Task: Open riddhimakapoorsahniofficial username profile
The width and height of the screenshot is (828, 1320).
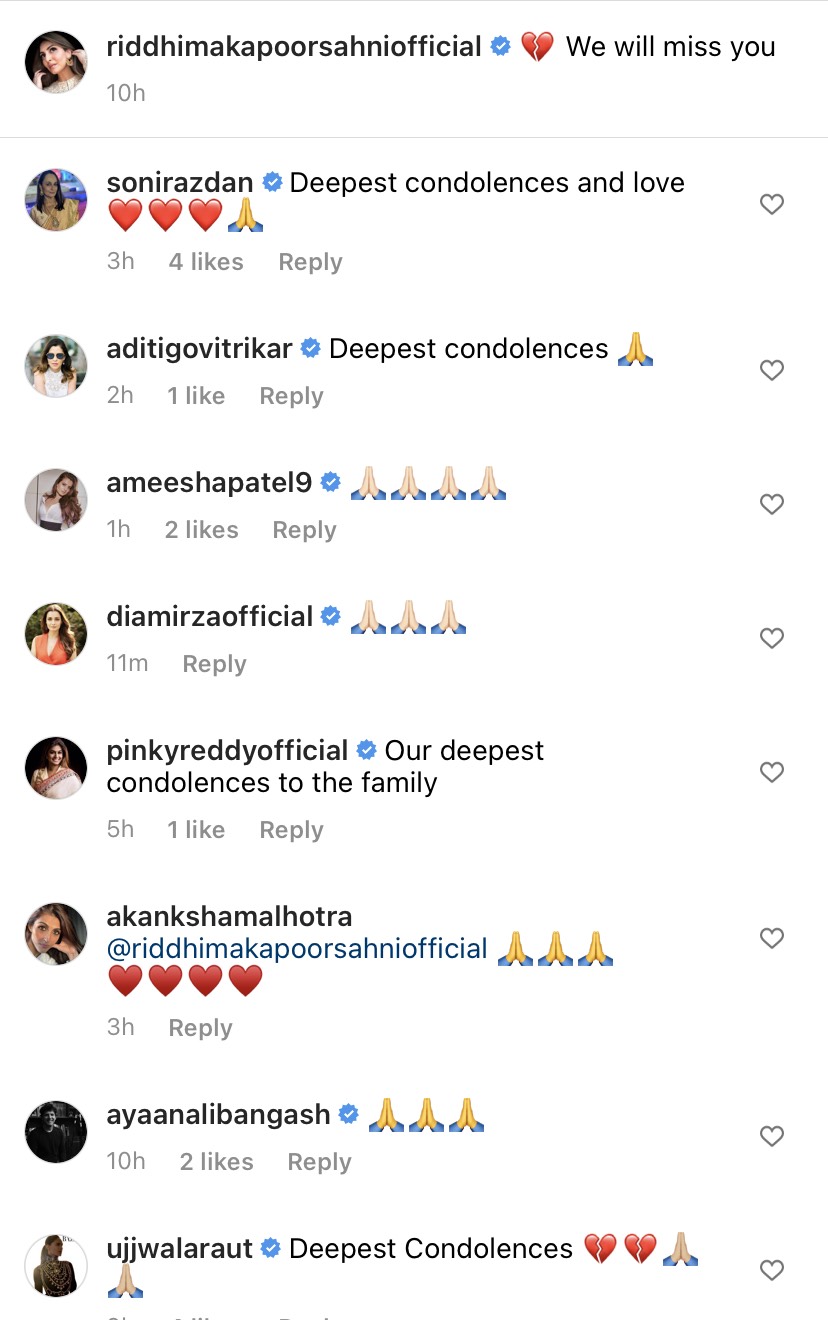Action: [x=294, y=47]
